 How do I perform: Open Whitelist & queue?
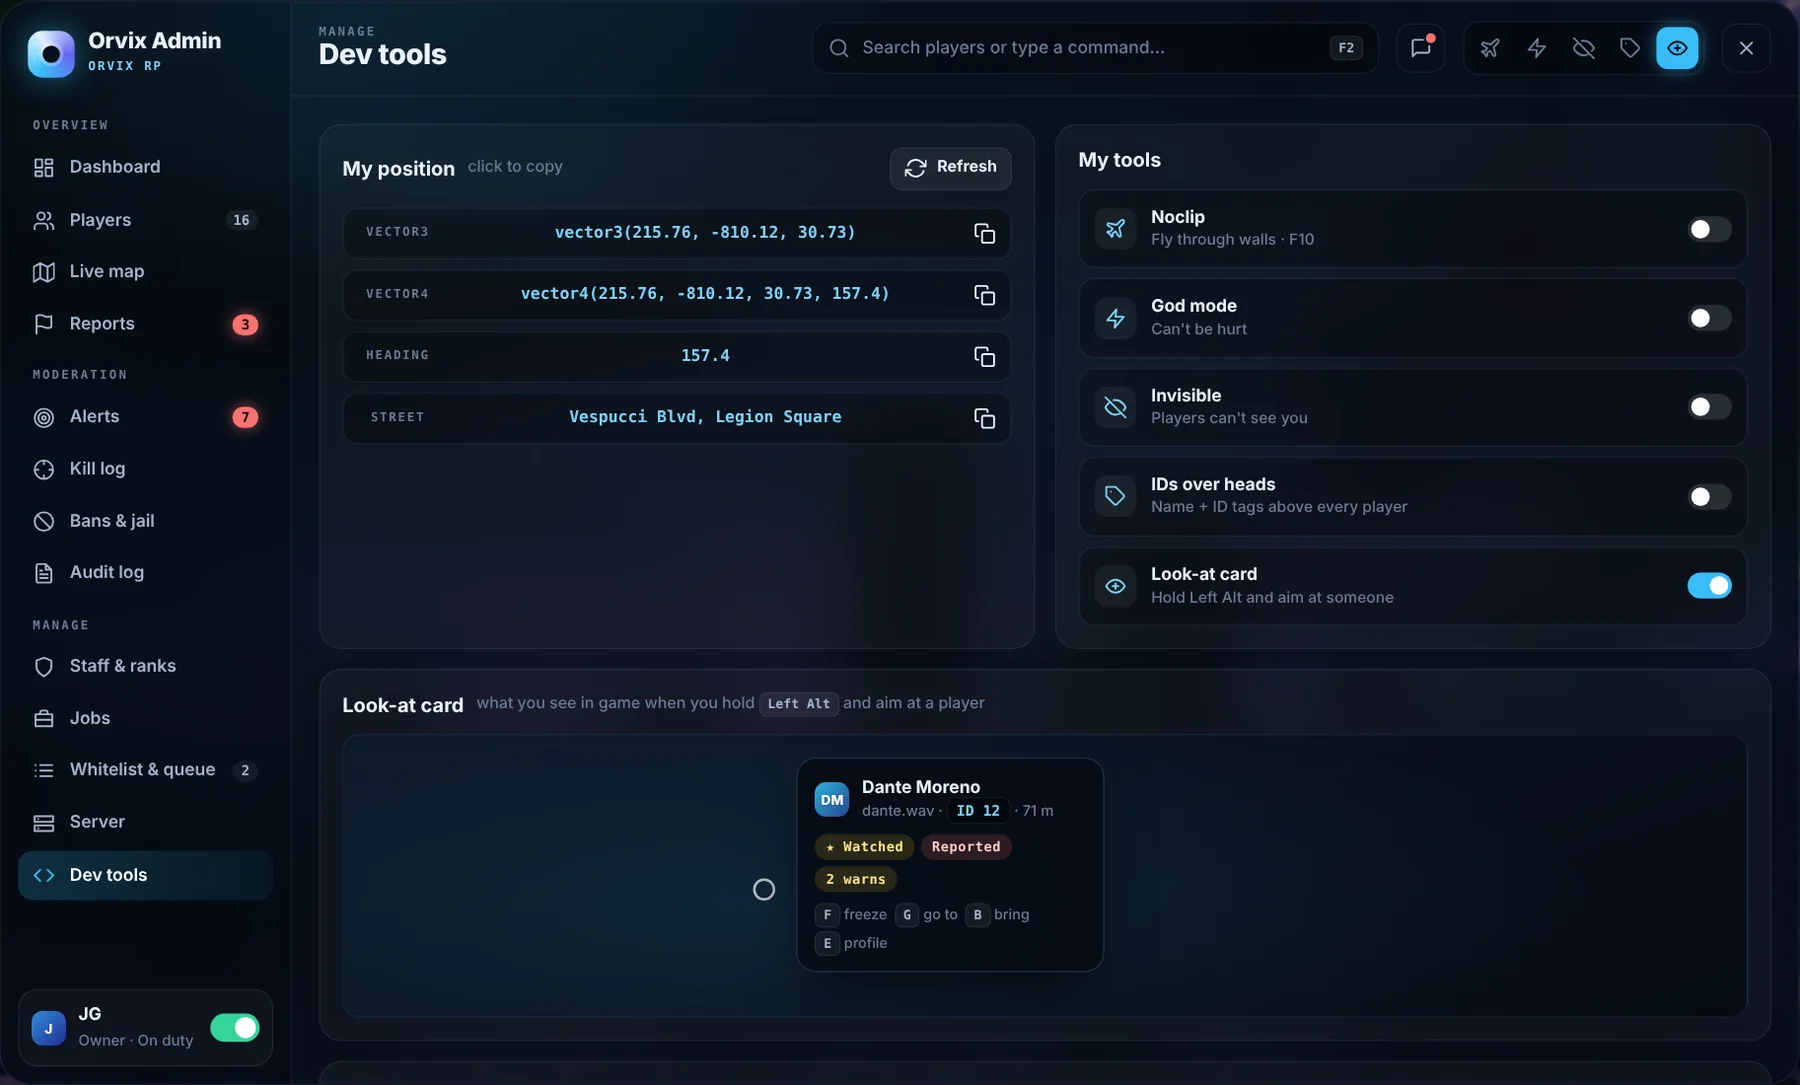(145, 770)
